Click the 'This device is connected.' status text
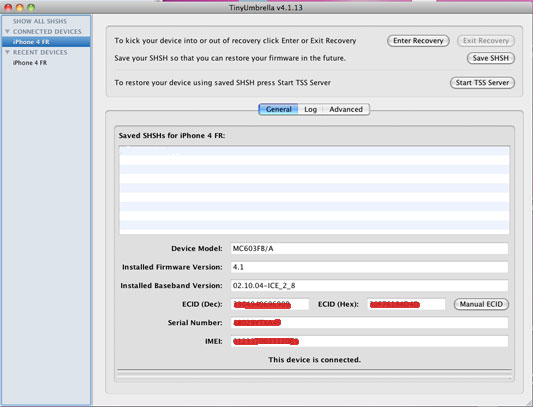The image size is (533, 407). [314, 360]
